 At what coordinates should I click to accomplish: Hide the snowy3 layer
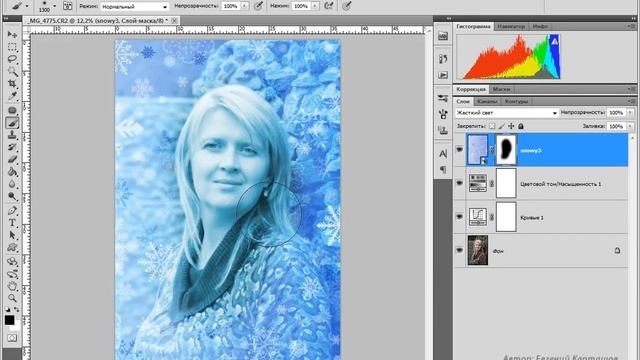click(460, 150)
